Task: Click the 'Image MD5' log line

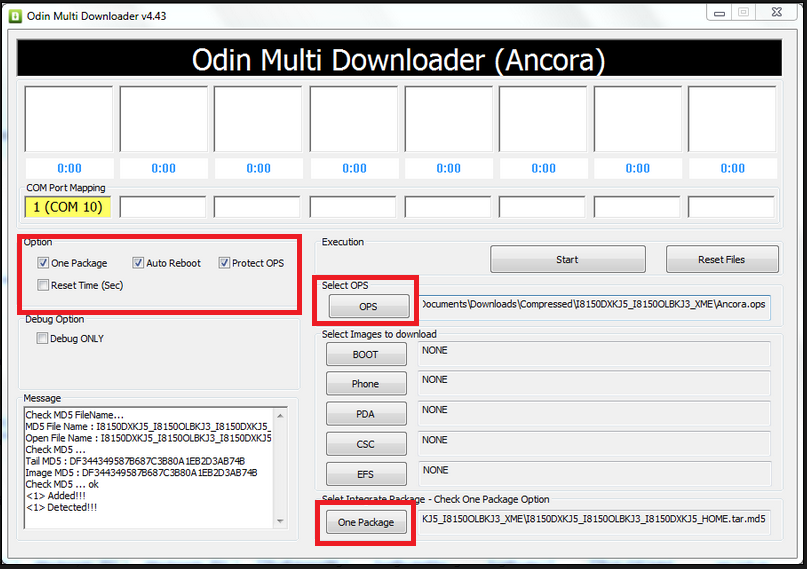Action: pos(142,472)
